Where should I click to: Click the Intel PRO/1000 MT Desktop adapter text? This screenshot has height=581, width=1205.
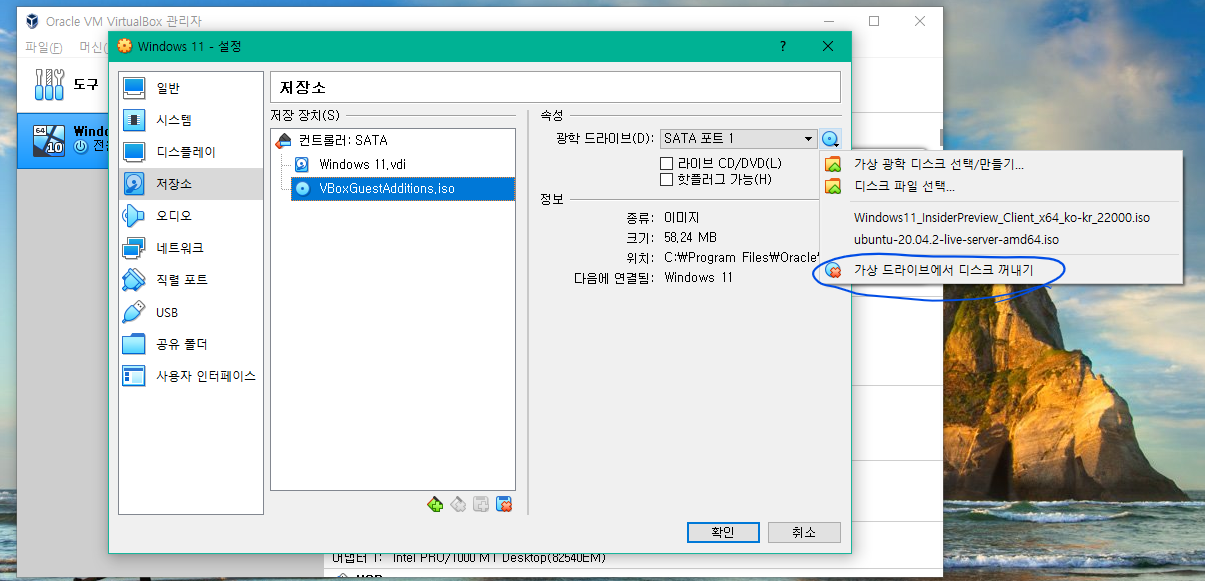pyautogui.click(x=499, y=558)
